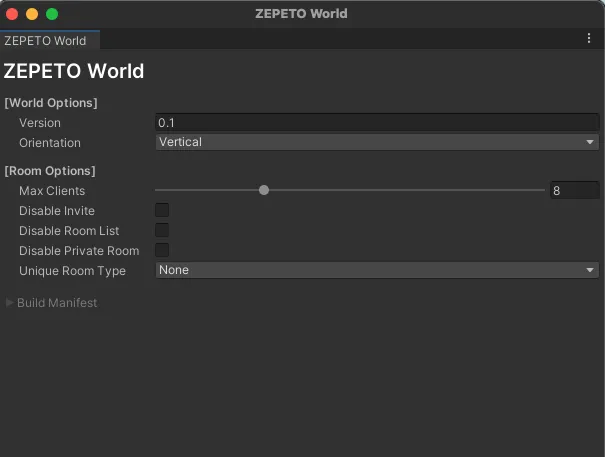Open the Orientation dropdown showing Vertical
This screenshot has height=457, width=605.
[377, 142]
